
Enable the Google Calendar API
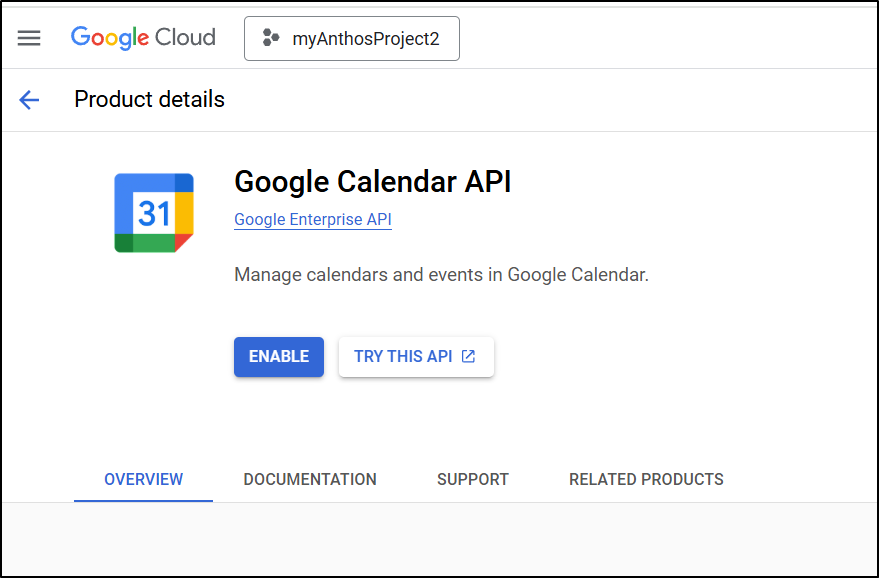tap(279, 357)
